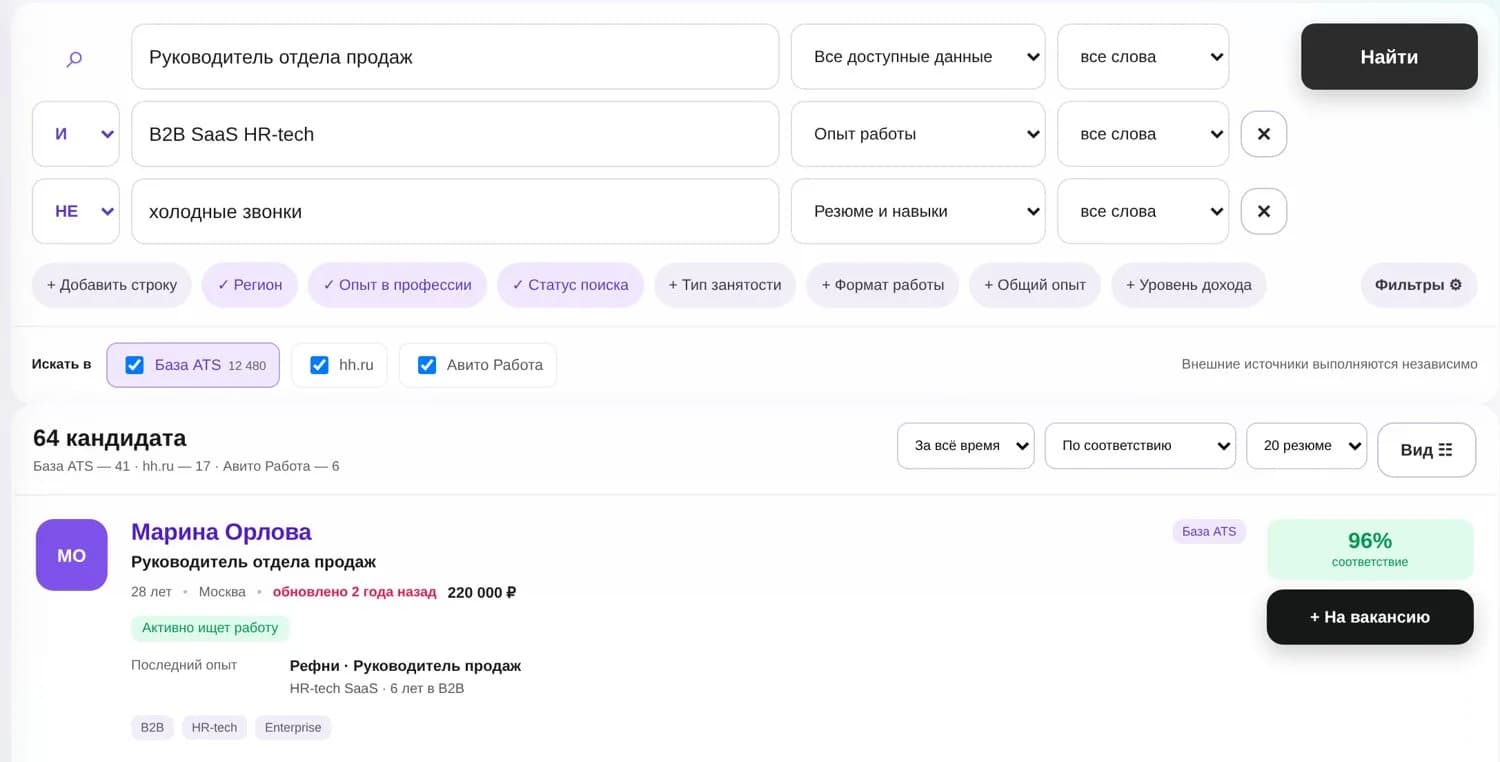Open 'все слова' dropdown in 'холодные звонки' row
Viewport: 1500px width, 762px height.
[x=1143, y=211]
